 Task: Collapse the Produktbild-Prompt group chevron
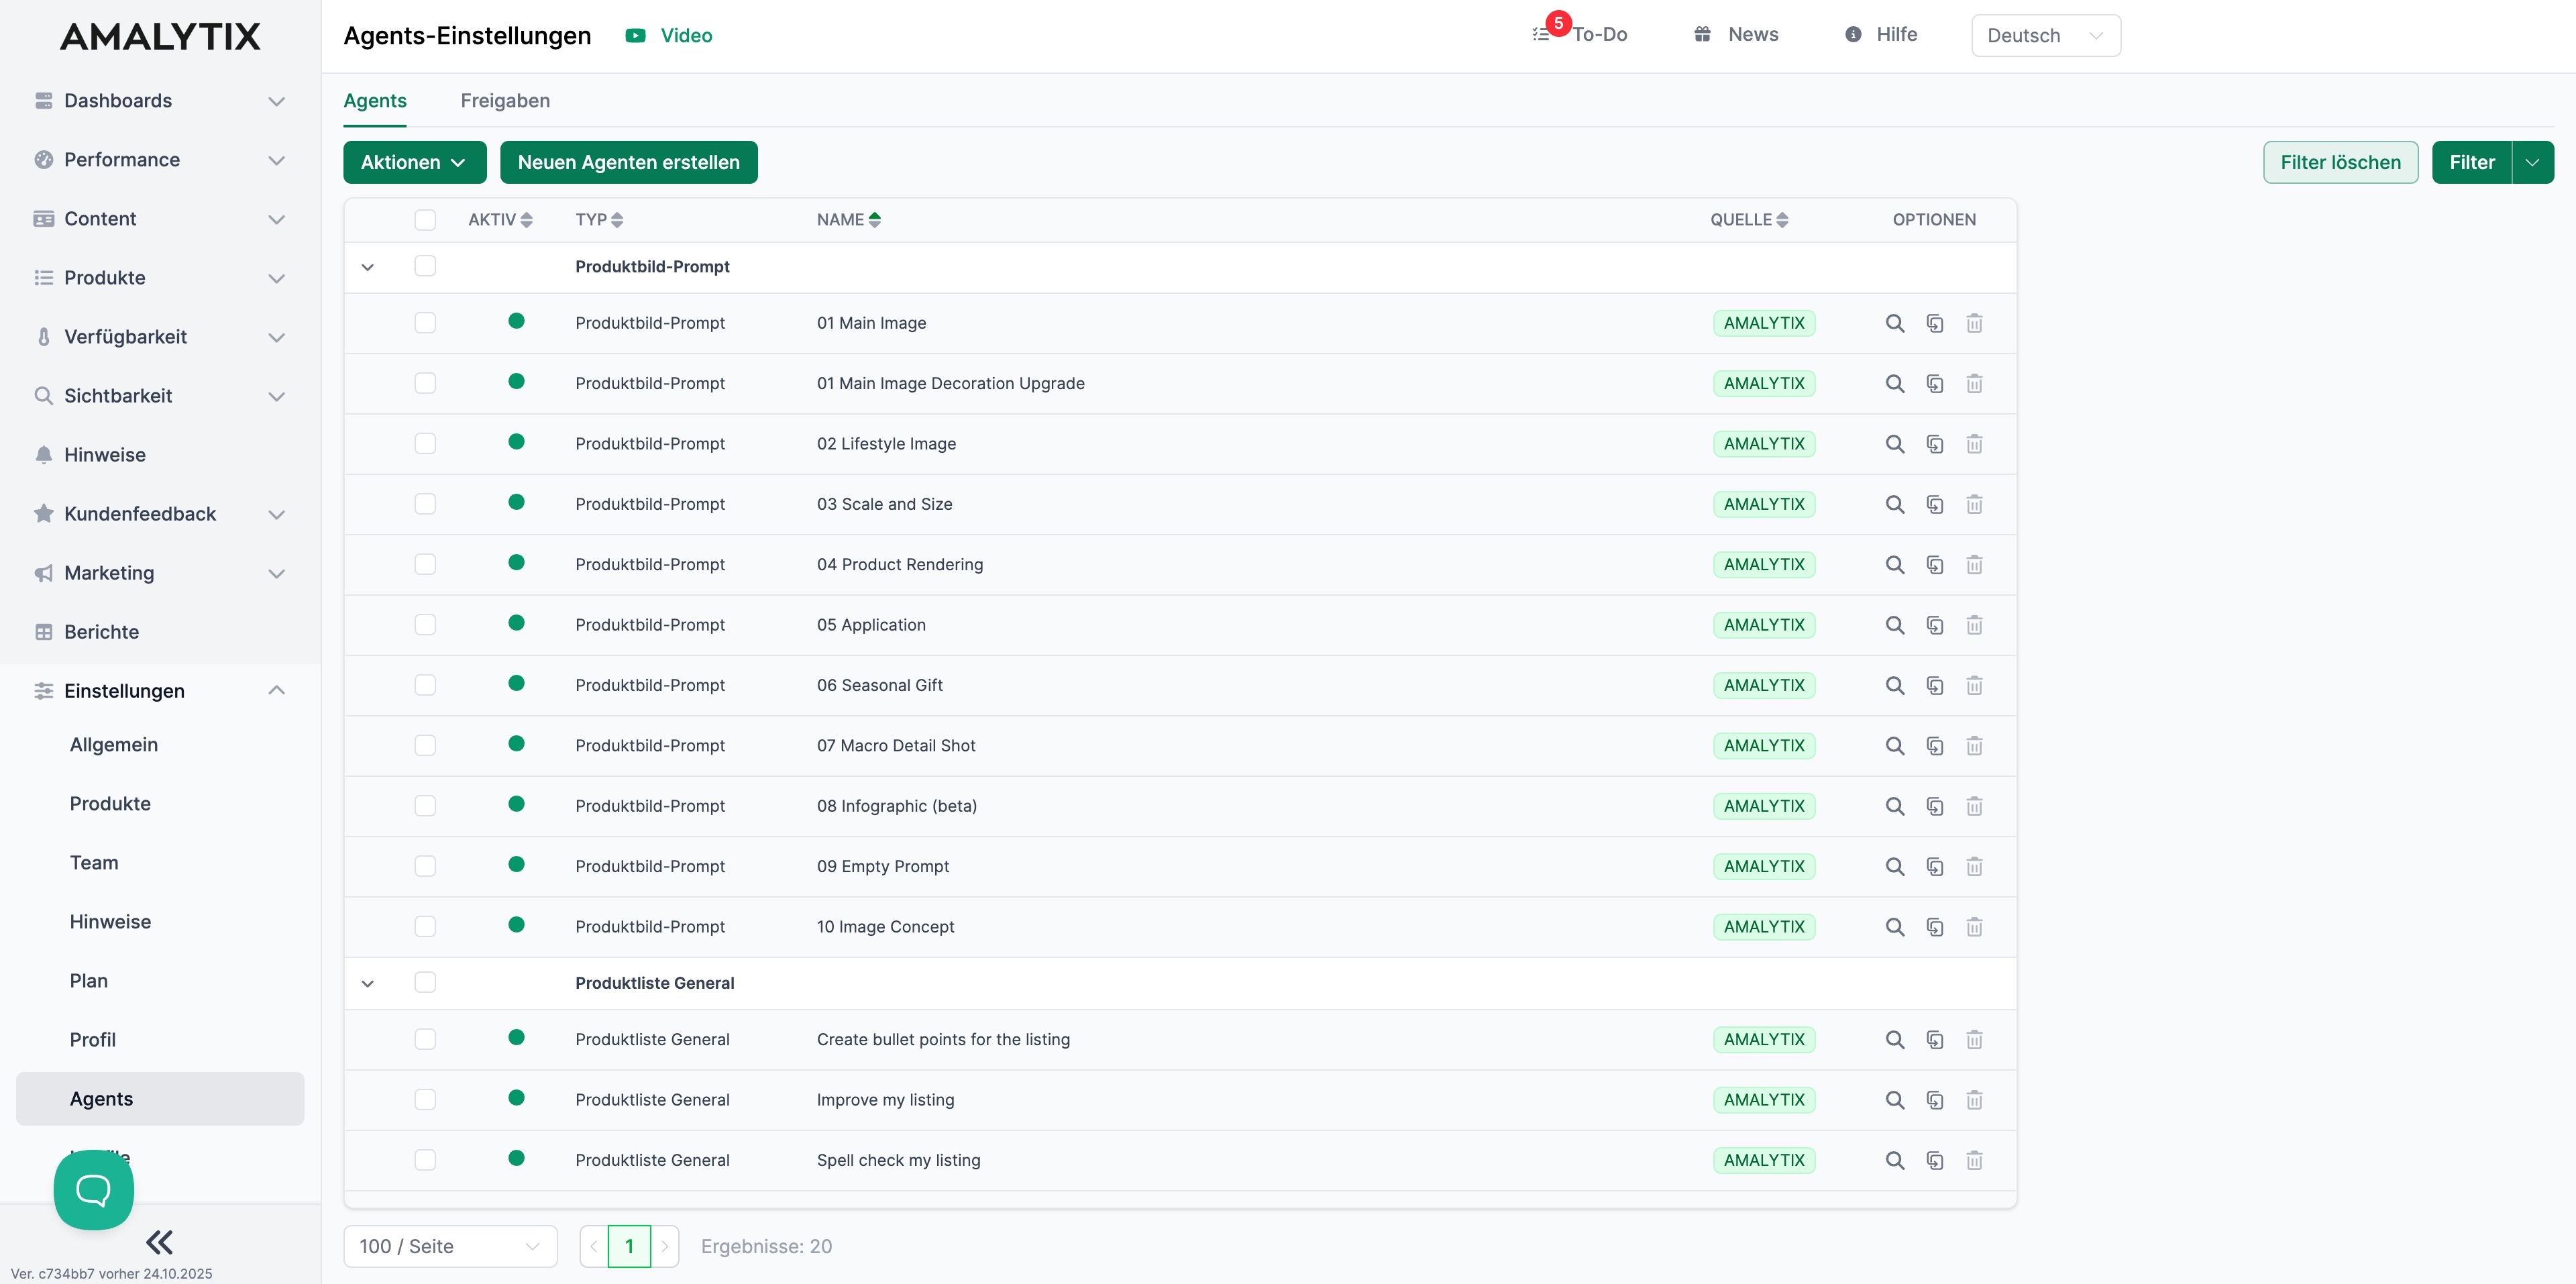tap(367, 267)
